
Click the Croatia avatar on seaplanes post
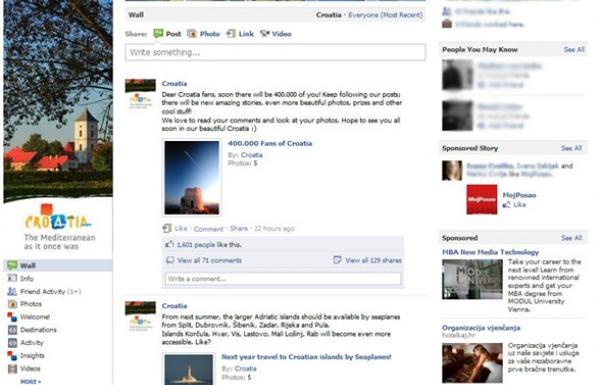coord(140,317)
